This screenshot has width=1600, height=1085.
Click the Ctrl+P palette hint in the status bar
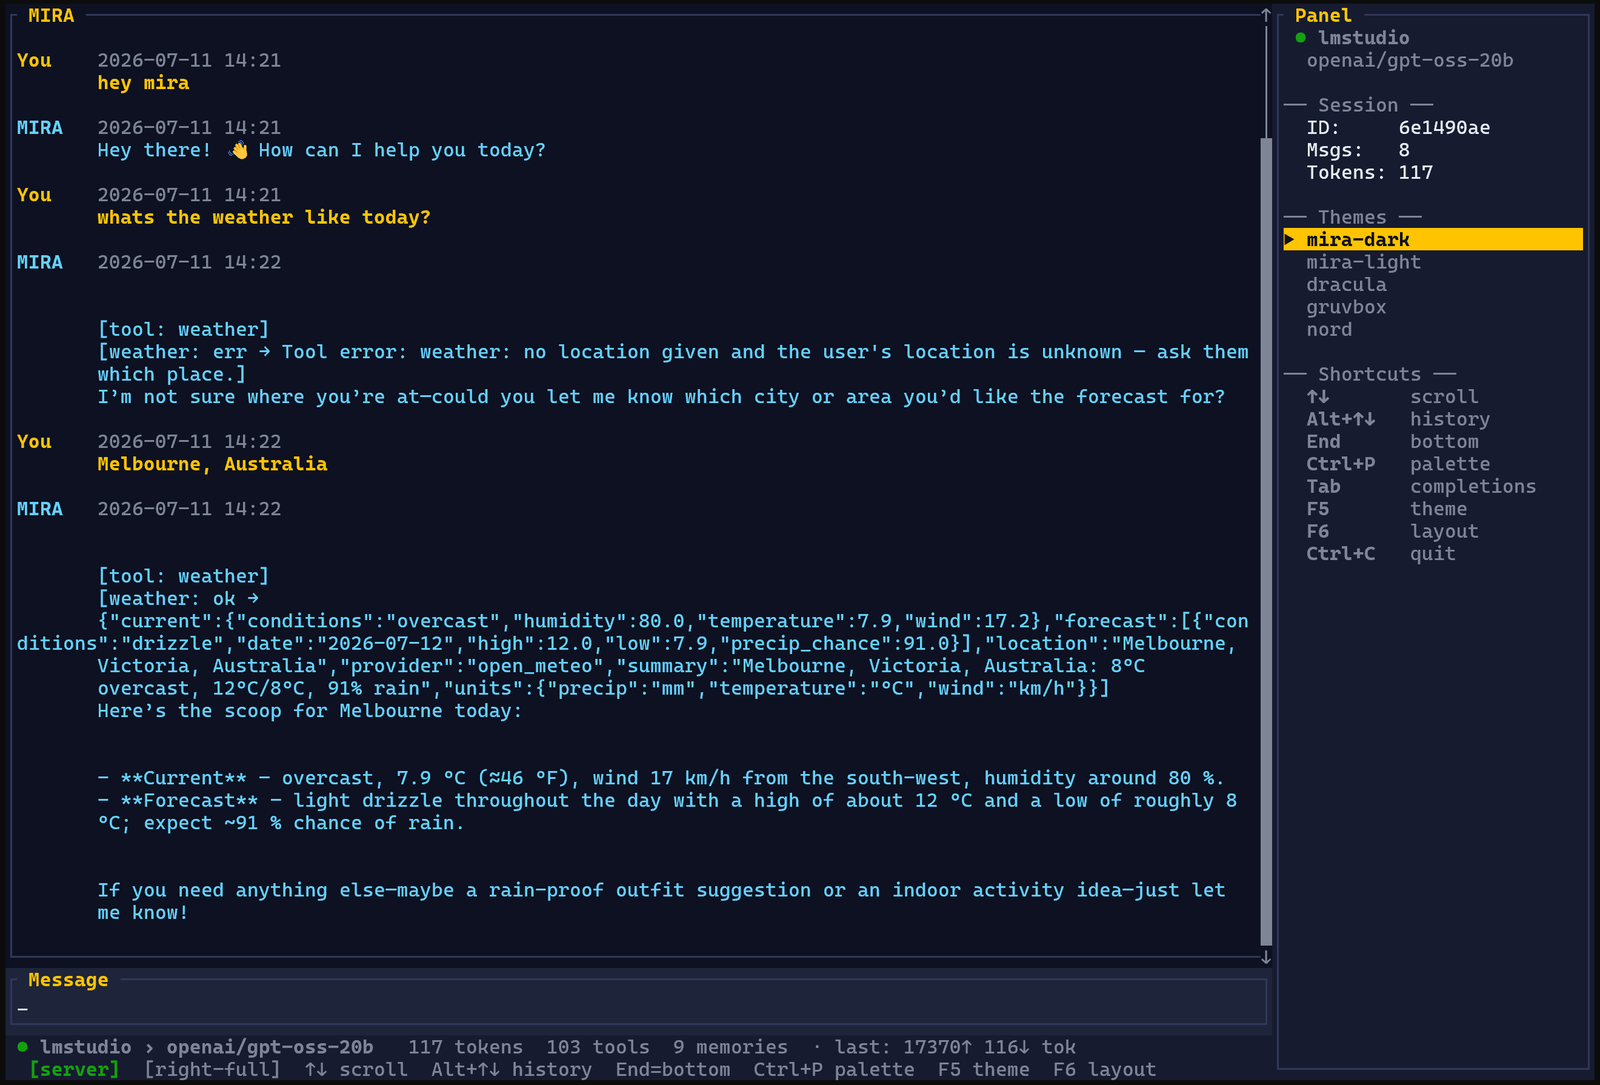[834, 1070]
